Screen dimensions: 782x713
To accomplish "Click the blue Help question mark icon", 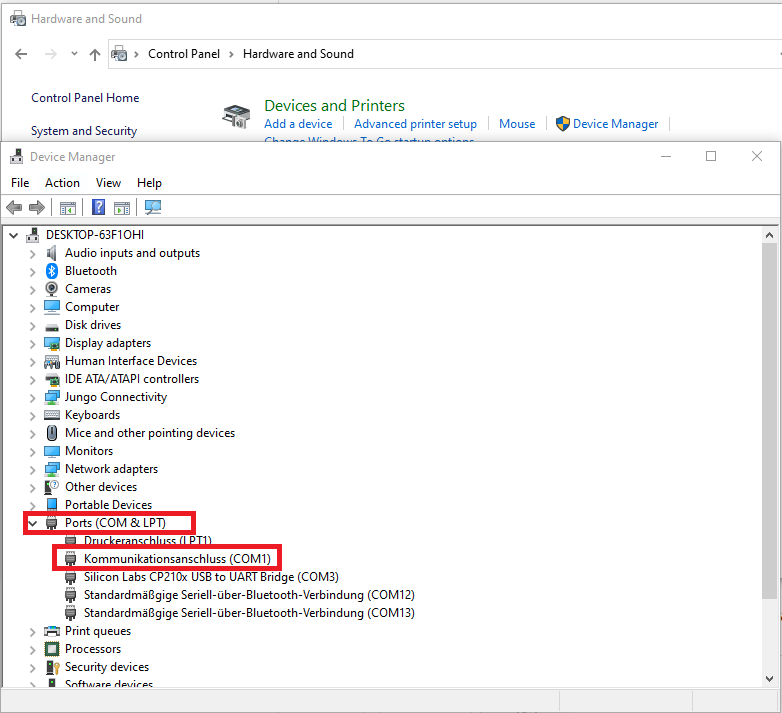I will pyautogui.click(x=98, y=207).
